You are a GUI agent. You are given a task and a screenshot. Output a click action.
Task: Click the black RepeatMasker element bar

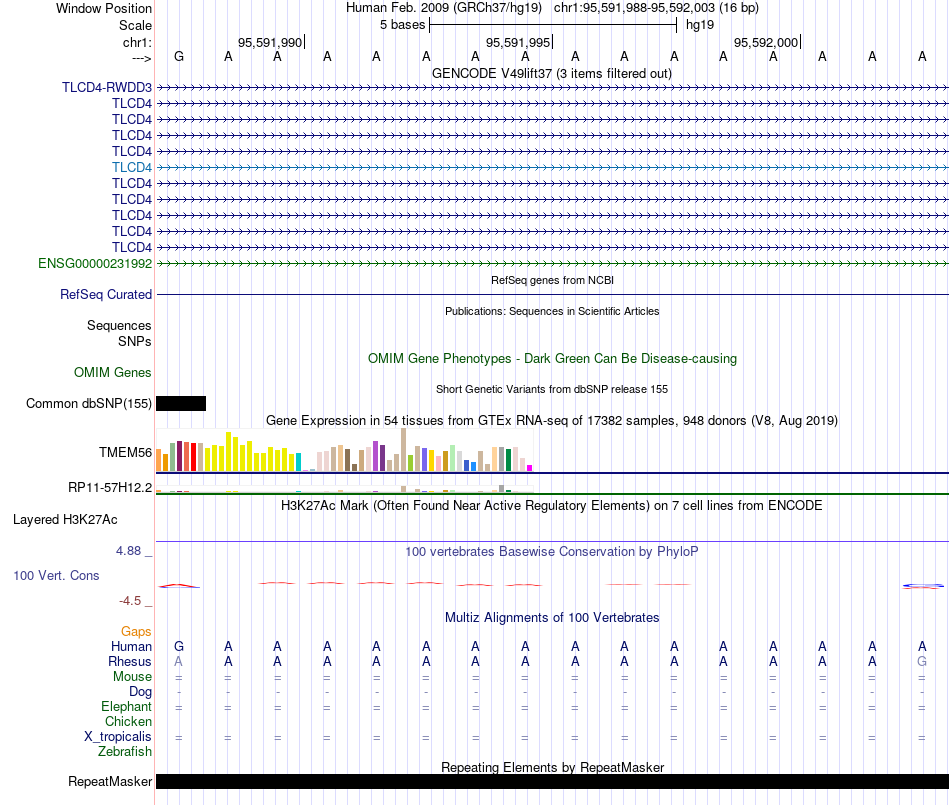[x=552, y=781]
